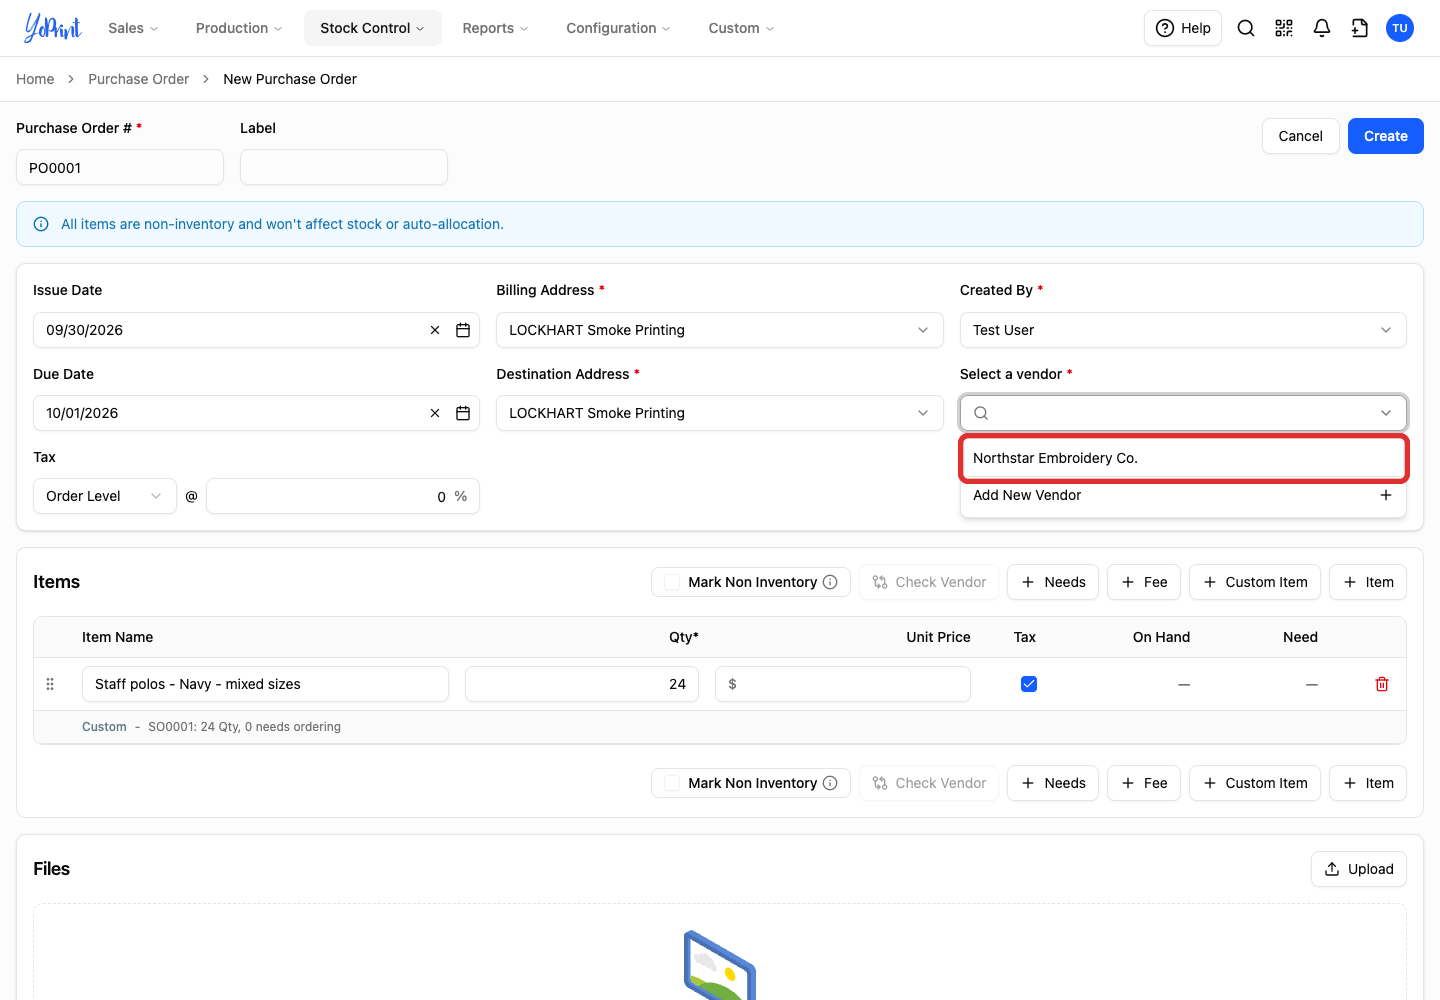Toggle Tax checkbox for Staff polos row
Image resolution: width=1440 pixels, height=1000 pixels.
[1029, 684]
